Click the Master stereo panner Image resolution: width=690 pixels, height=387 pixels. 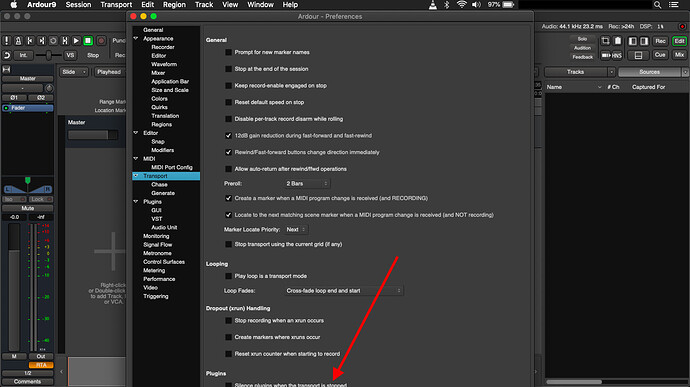pos(28,186)
